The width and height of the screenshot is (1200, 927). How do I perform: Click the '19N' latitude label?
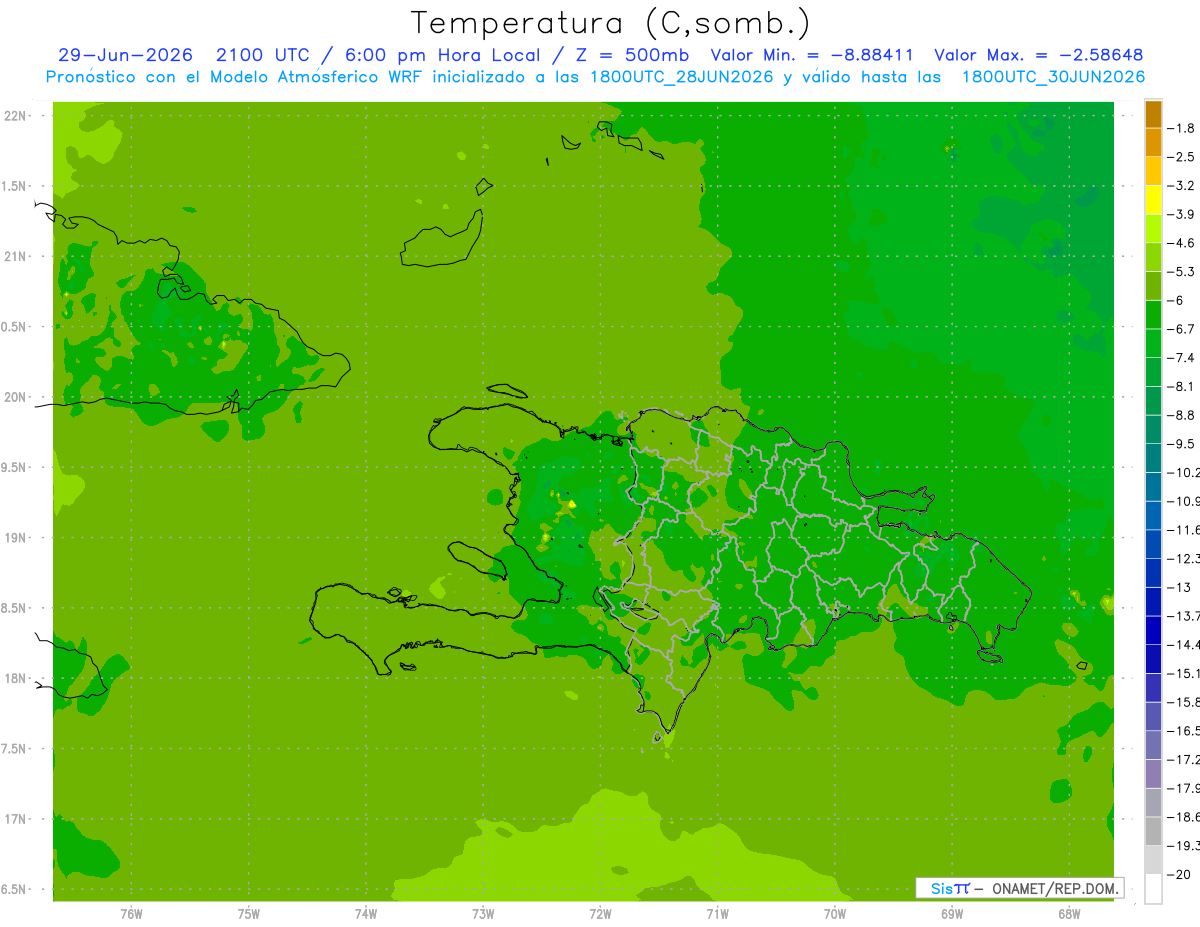coord(15,537)
